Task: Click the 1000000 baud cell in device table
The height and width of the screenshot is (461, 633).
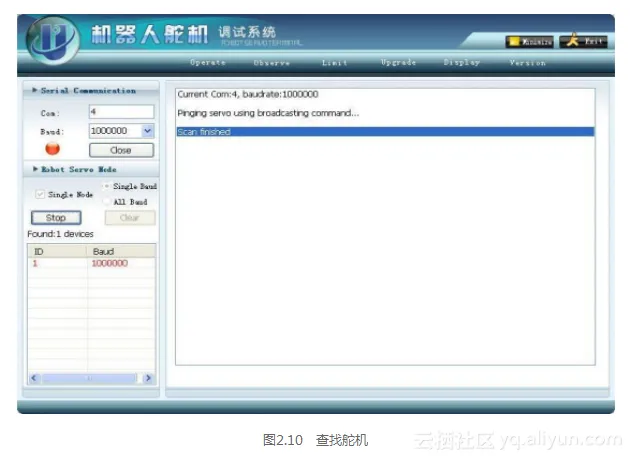Action: pos(110,263)
